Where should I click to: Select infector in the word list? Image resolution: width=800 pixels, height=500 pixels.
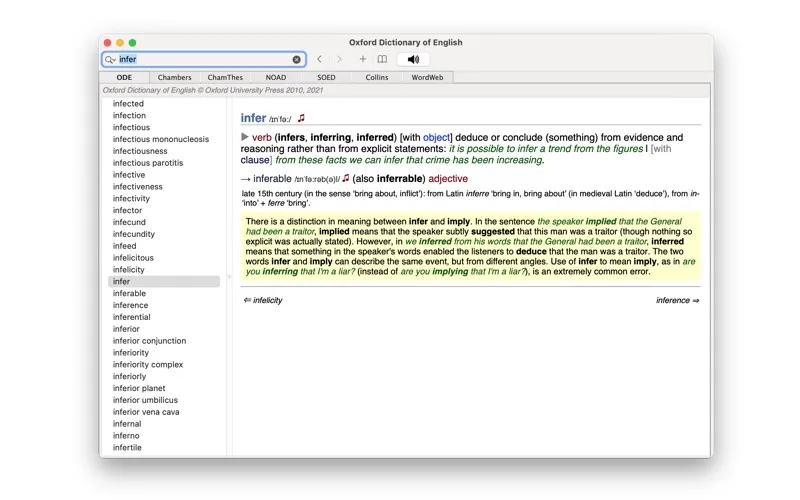(x=127, y=210)
